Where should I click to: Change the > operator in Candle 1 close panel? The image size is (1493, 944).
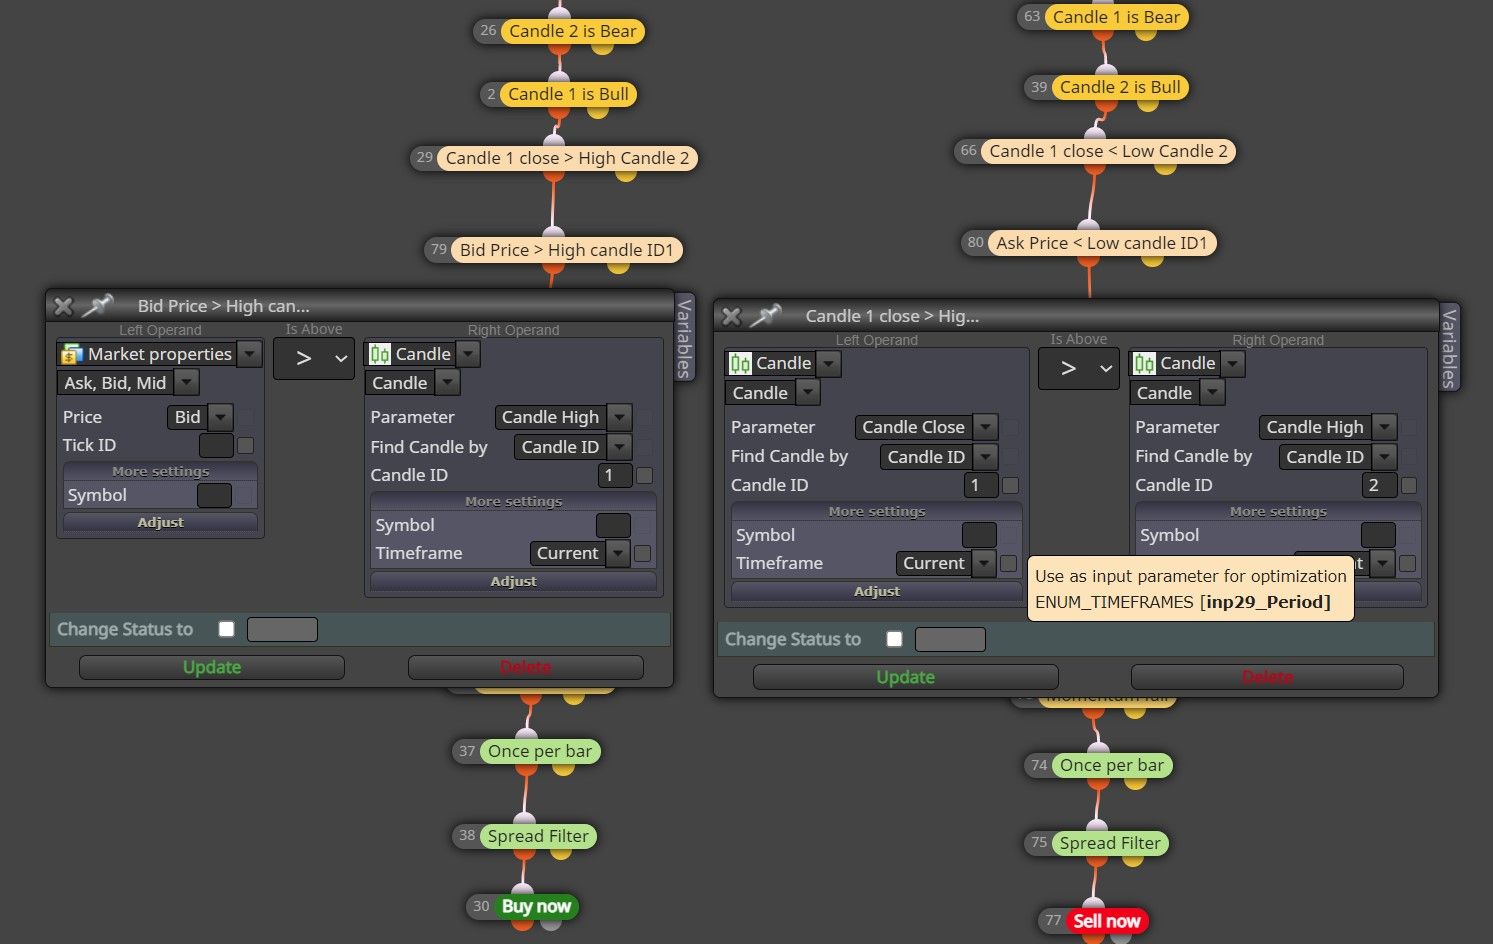(x=1078, y=369)
